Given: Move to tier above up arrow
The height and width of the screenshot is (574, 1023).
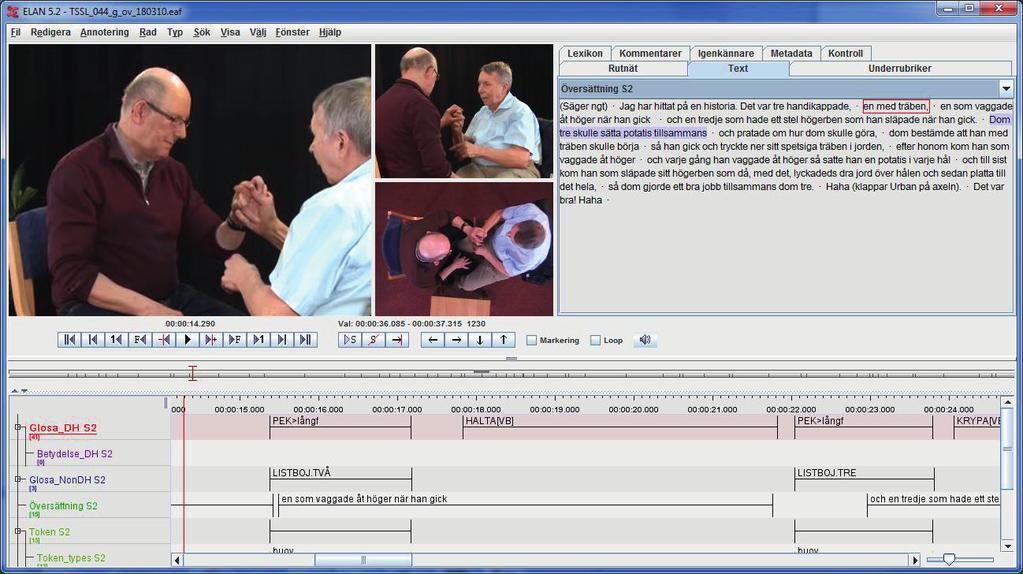Looking at the screenshot, I should click(503, 340).
